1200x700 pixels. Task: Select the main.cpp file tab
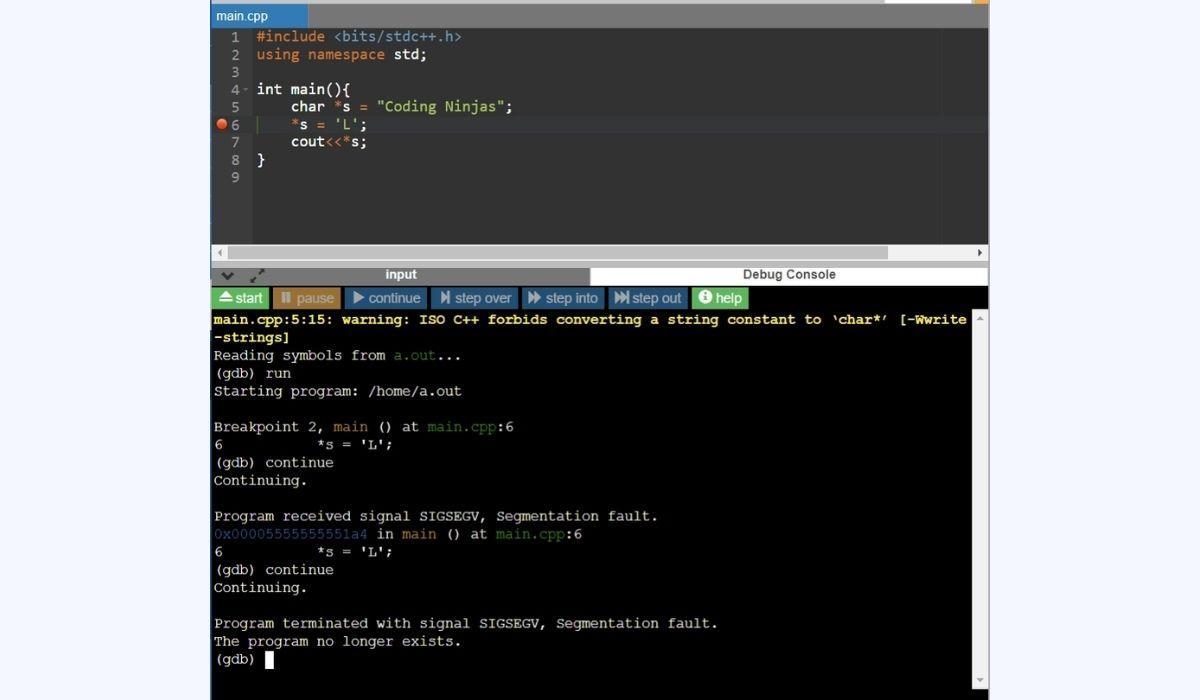tap(243, 15)
